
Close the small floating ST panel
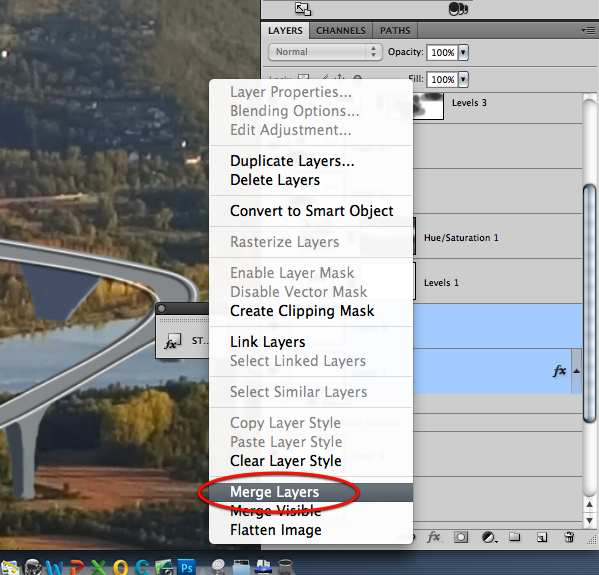162,308
